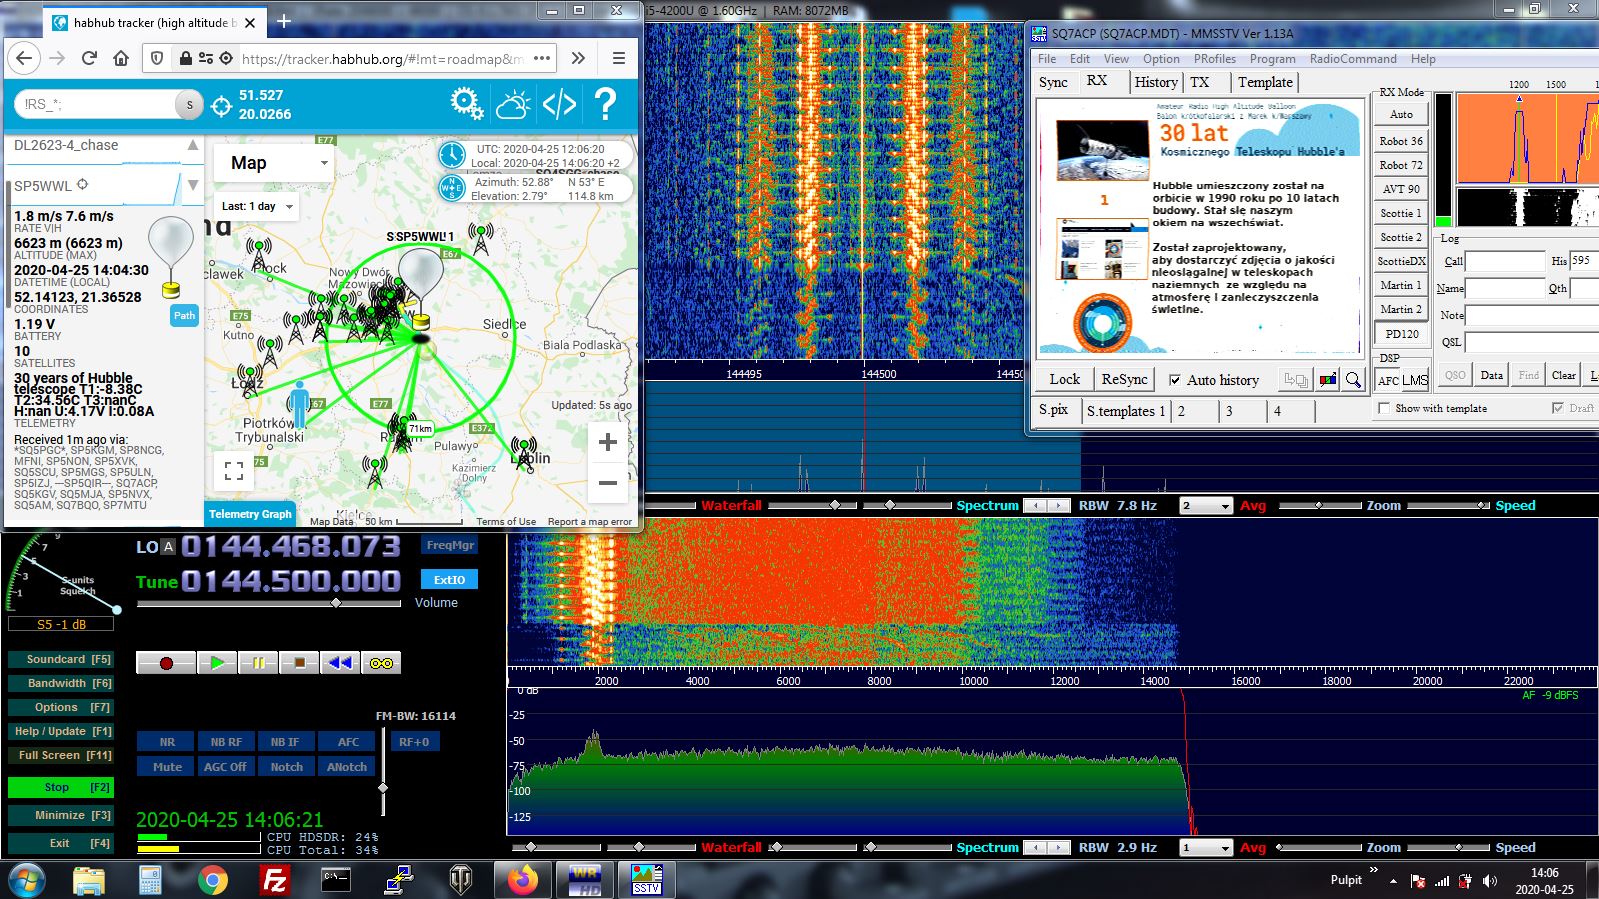Toggle loop playback in HDSDR
The height and width of the screenshot is (899, 1599).
[x=381, y=662]
